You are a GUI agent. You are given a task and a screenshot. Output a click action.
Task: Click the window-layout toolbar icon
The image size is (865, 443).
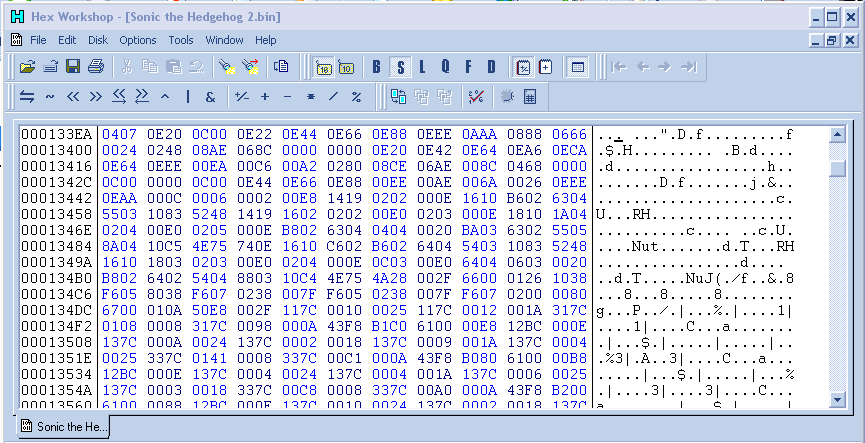[578, 68]
